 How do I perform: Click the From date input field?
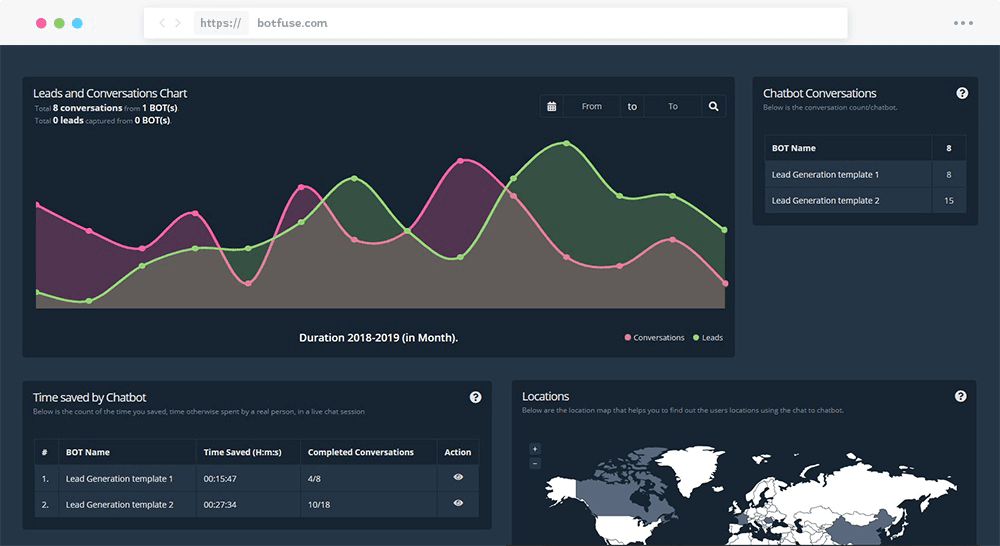pos(592,106)
